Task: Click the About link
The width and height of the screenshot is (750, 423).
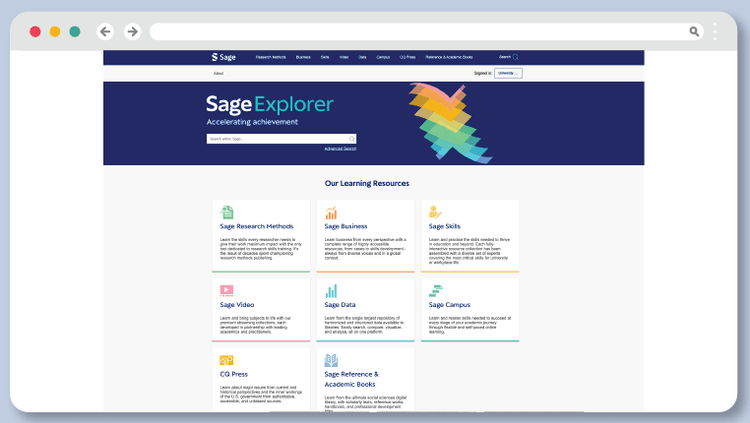Action: tap(218, 73)
